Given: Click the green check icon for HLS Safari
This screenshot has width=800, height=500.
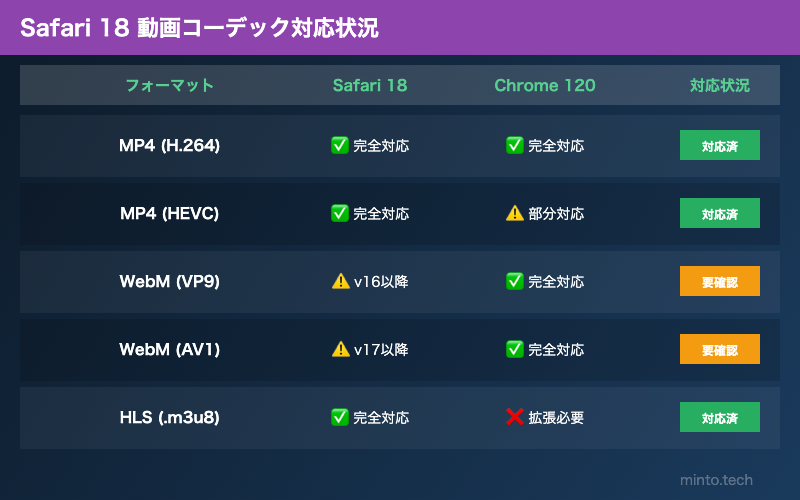Looking at the screenshot, I should pos(339,417).
